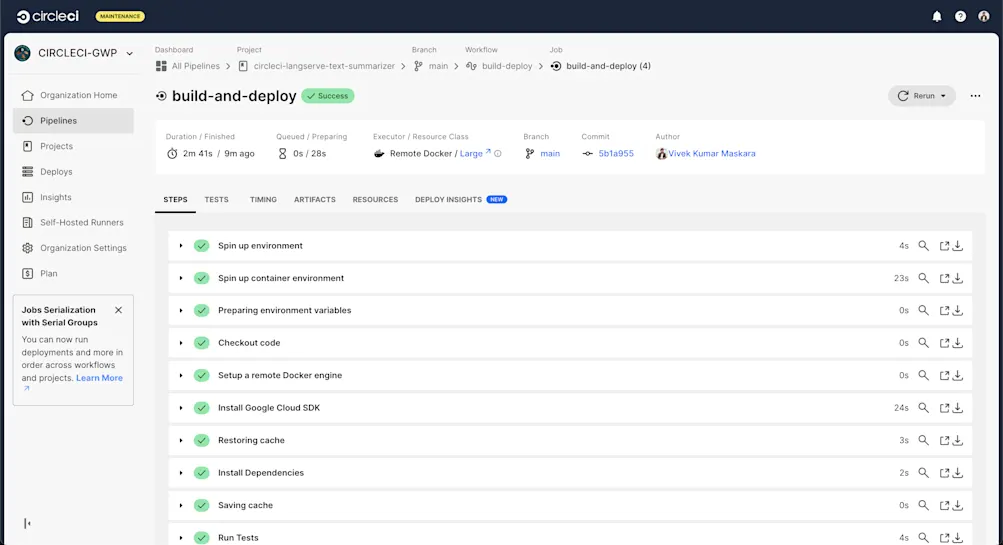Expand the Checkout code step
Screen dimensions: 1003x545
pyautogui.click(x=181, y=343)
